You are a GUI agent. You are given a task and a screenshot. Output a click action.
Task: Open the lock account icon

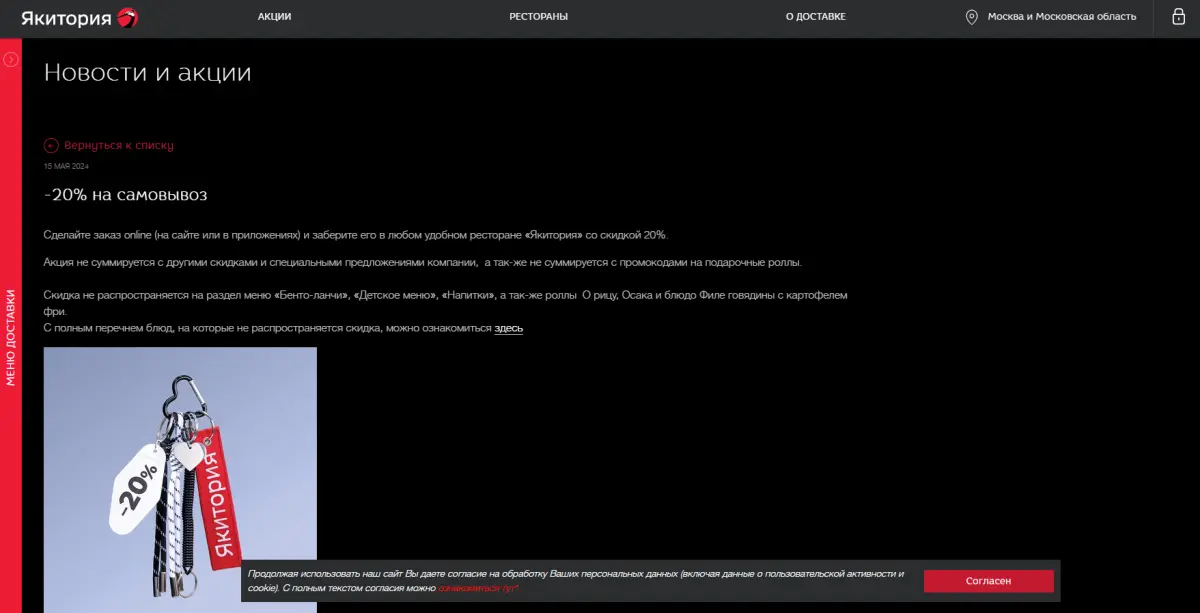point(1178,17)
